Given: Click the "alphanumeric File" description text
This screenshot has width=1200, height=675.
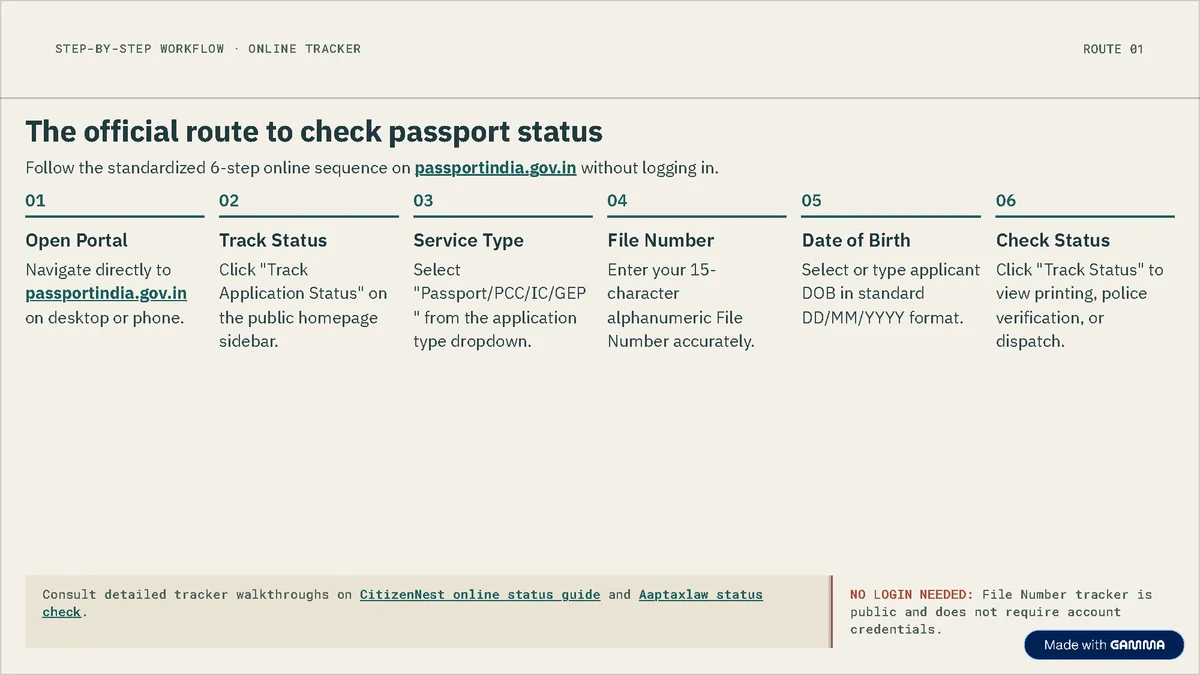Looking at the screenshot, I should point(674,317).
